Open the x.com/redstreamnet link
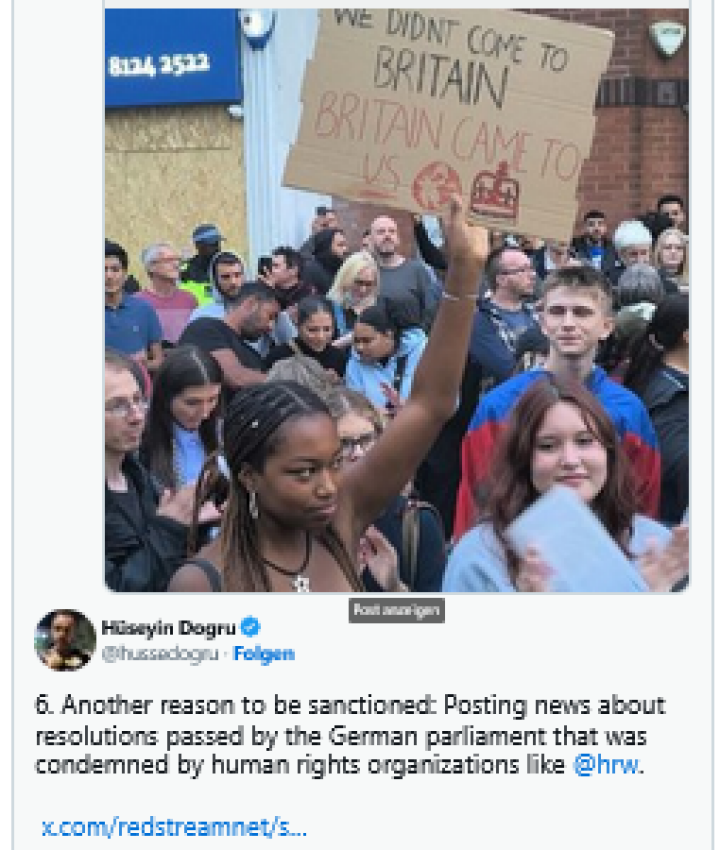Viewport: 720px width, 850px height. pyautogui.click(x=174, y=827)
